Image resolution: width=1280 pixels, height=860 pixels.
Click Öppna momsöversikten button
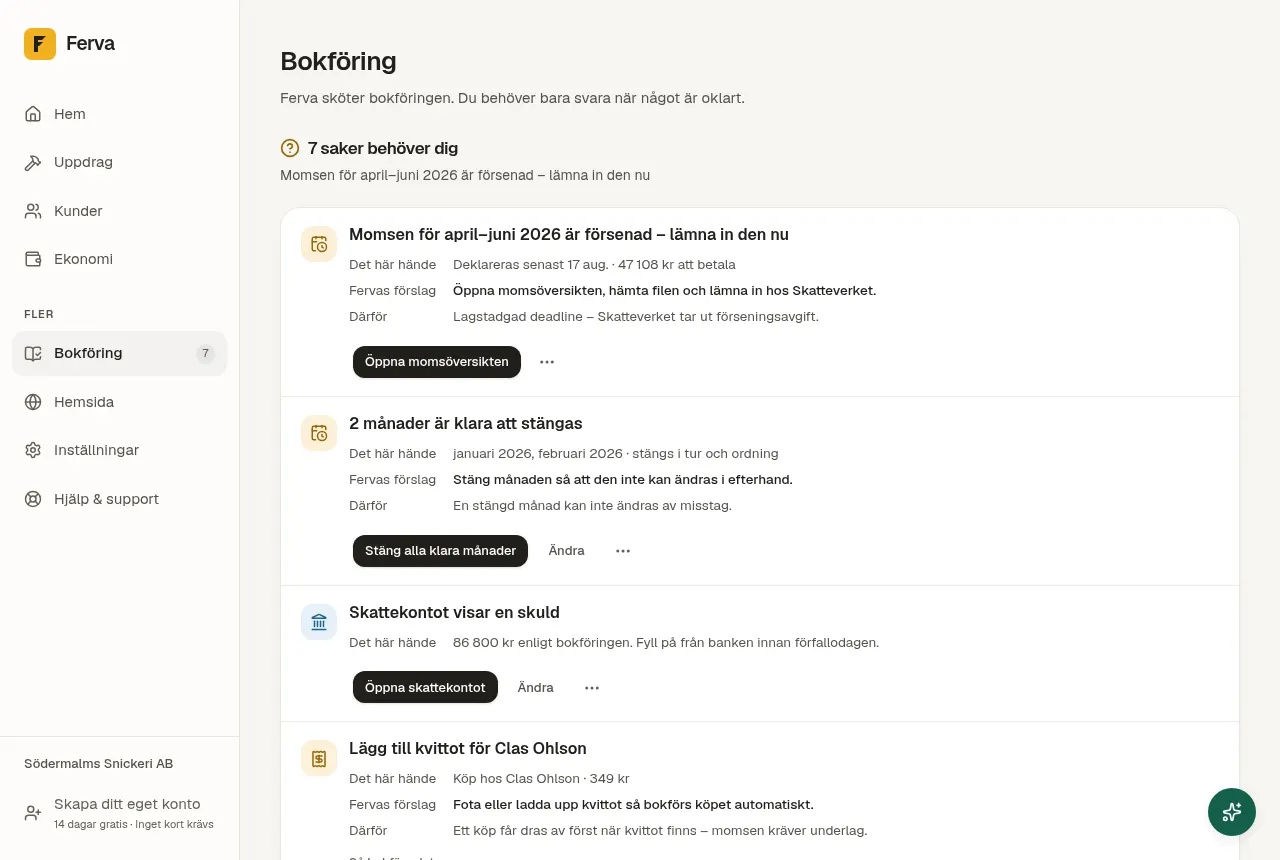coord(437,362)
